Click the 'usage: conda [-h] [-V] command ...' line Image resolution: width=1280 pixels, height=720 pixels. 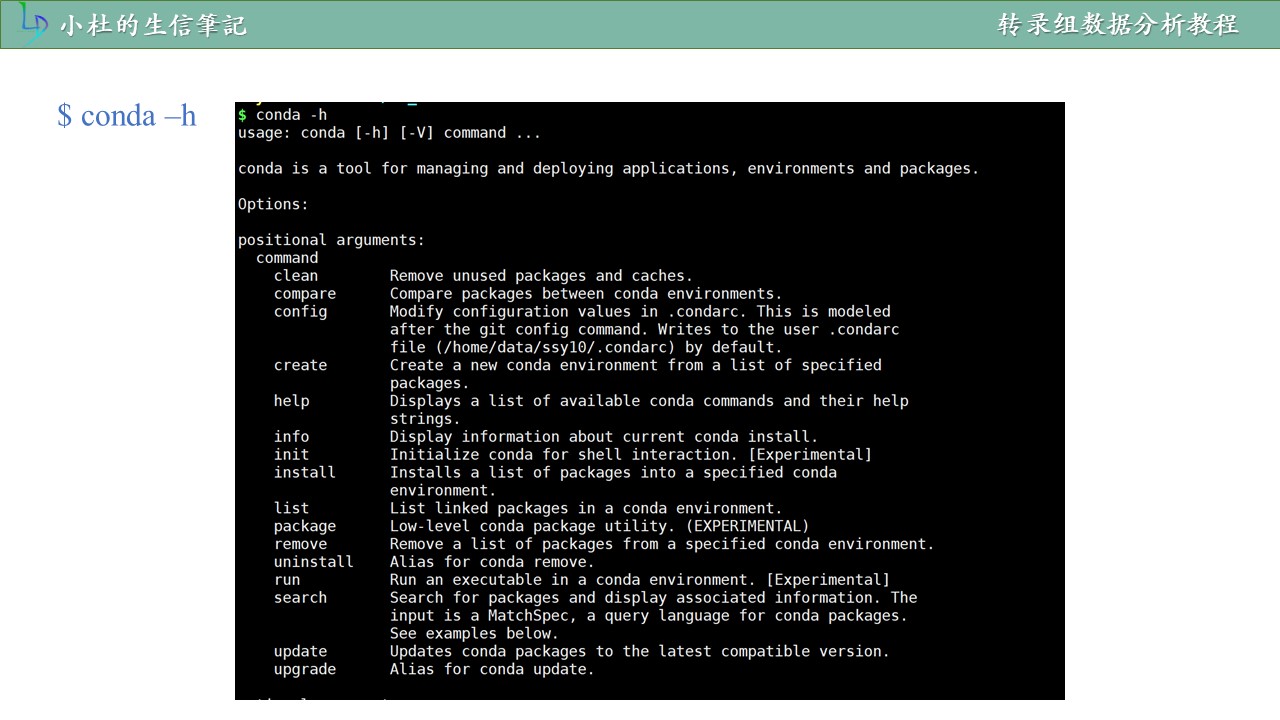(388, 133)
